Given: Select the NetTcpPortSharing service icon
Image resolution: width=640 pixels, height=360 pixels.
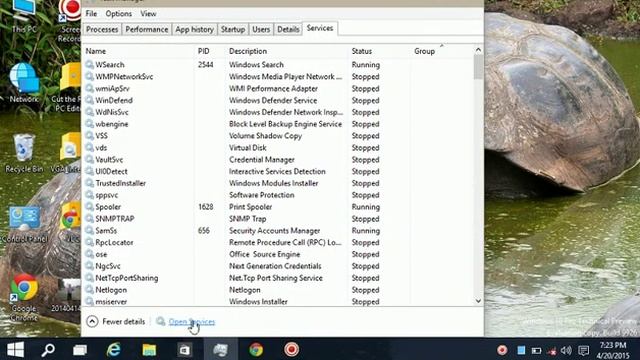Looking at the screenshot, I should click(x=89, y=278).
